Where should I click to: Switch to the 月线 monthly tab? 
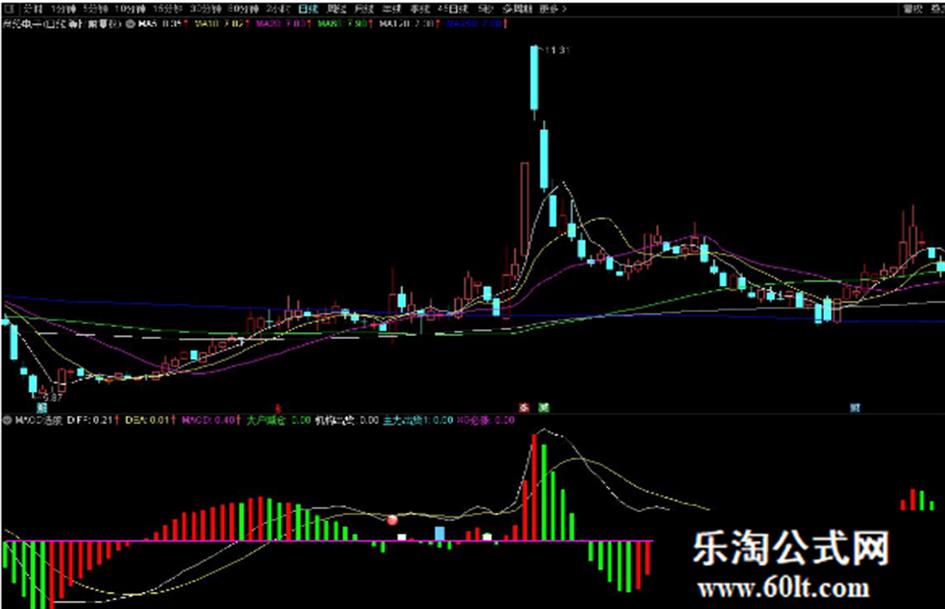click(x=364, y=9)
